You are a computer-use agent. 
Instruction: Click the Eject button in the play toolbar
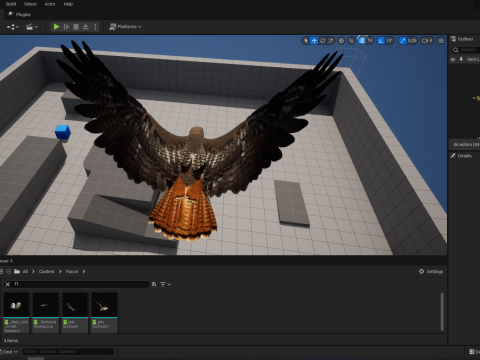tap(86, 27)
